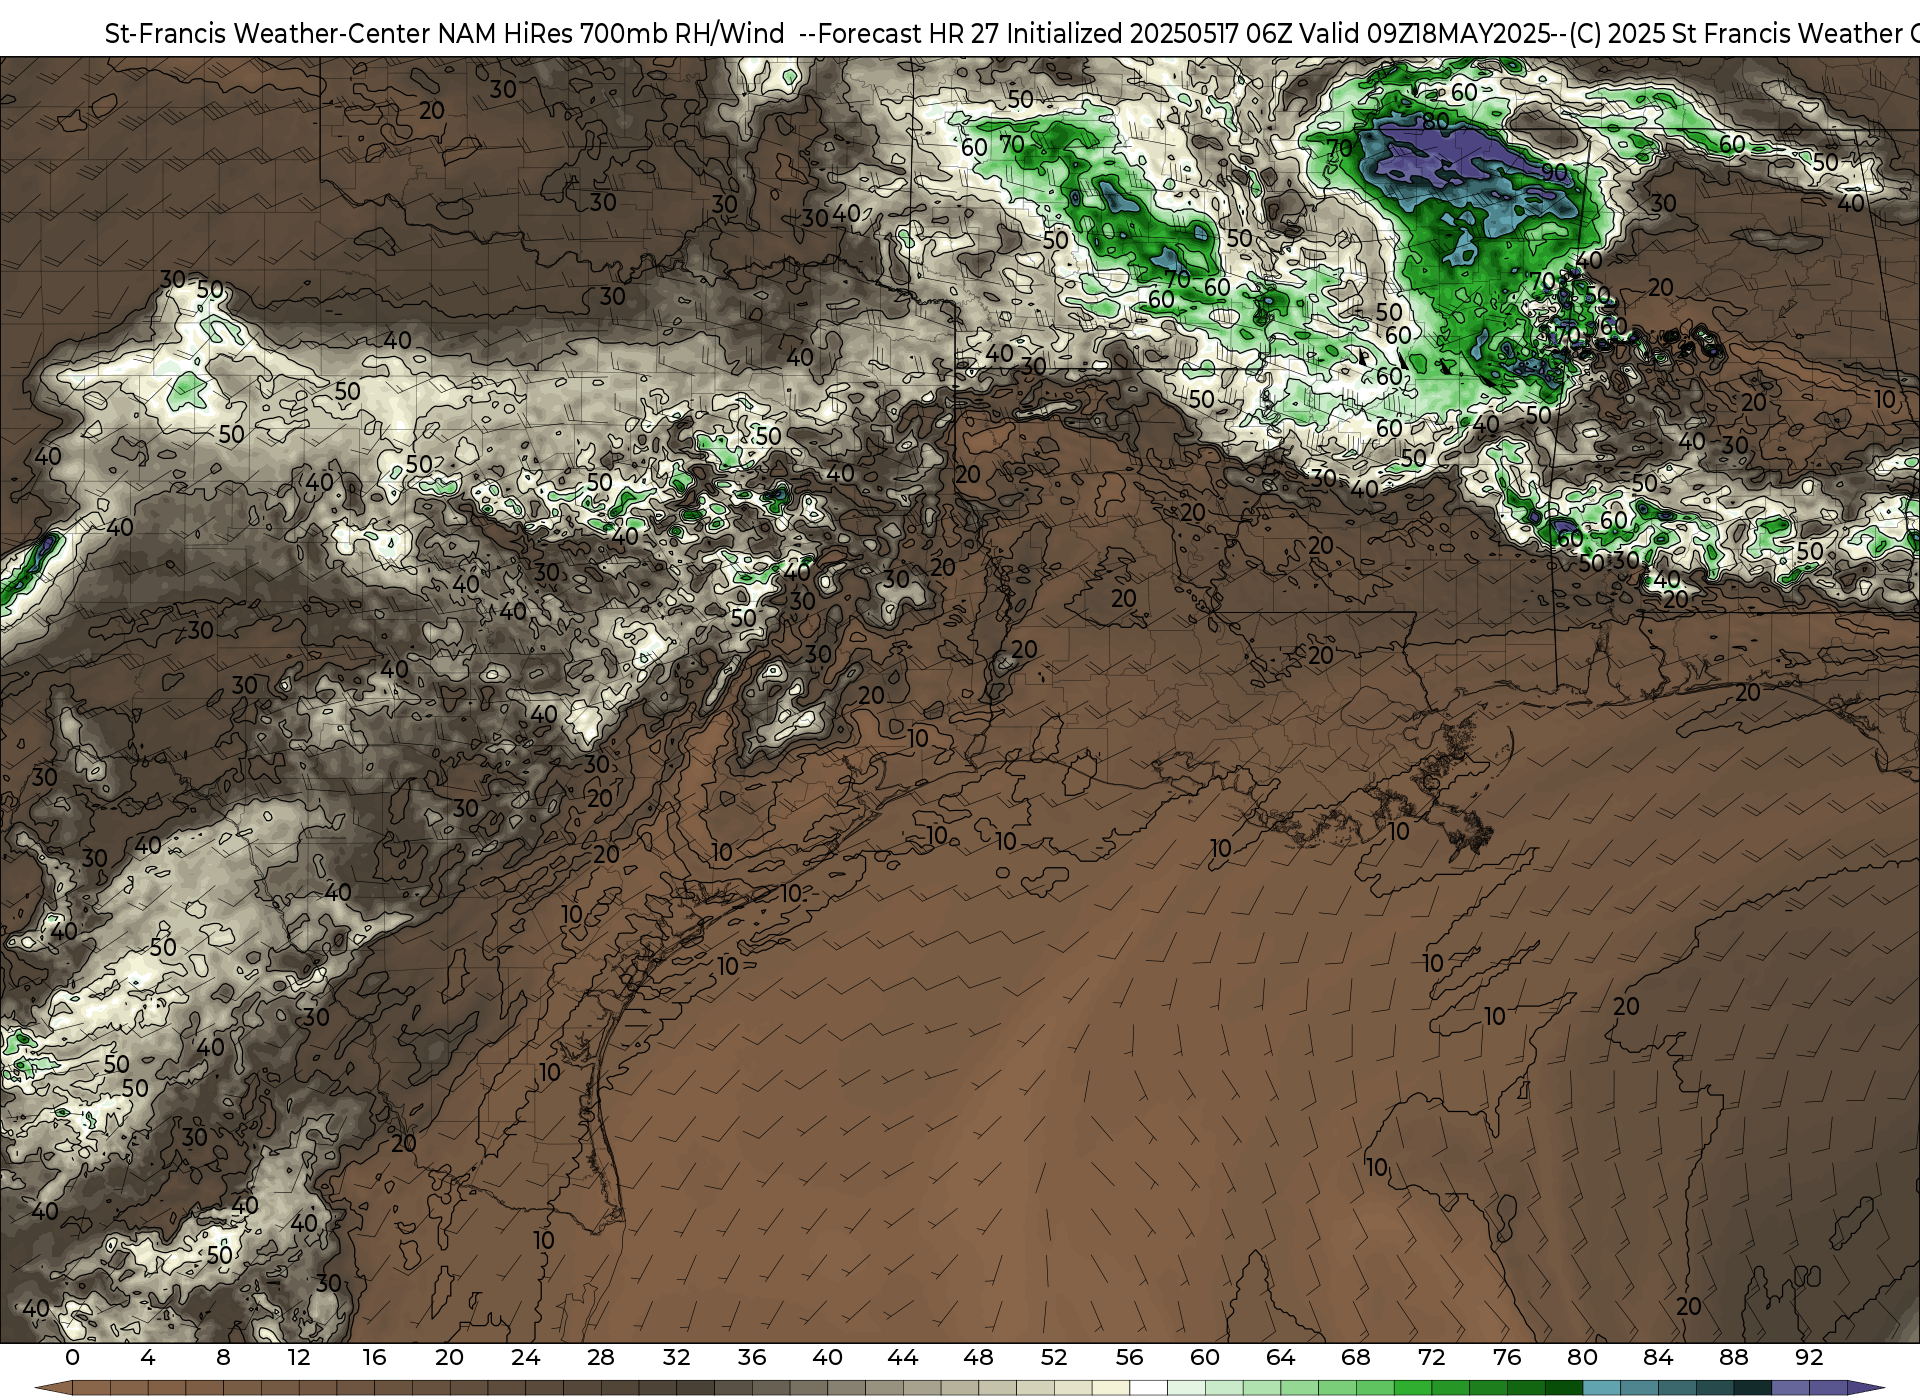
Task: Select the colorbar tick label '12'
Action: point(299,1357)
